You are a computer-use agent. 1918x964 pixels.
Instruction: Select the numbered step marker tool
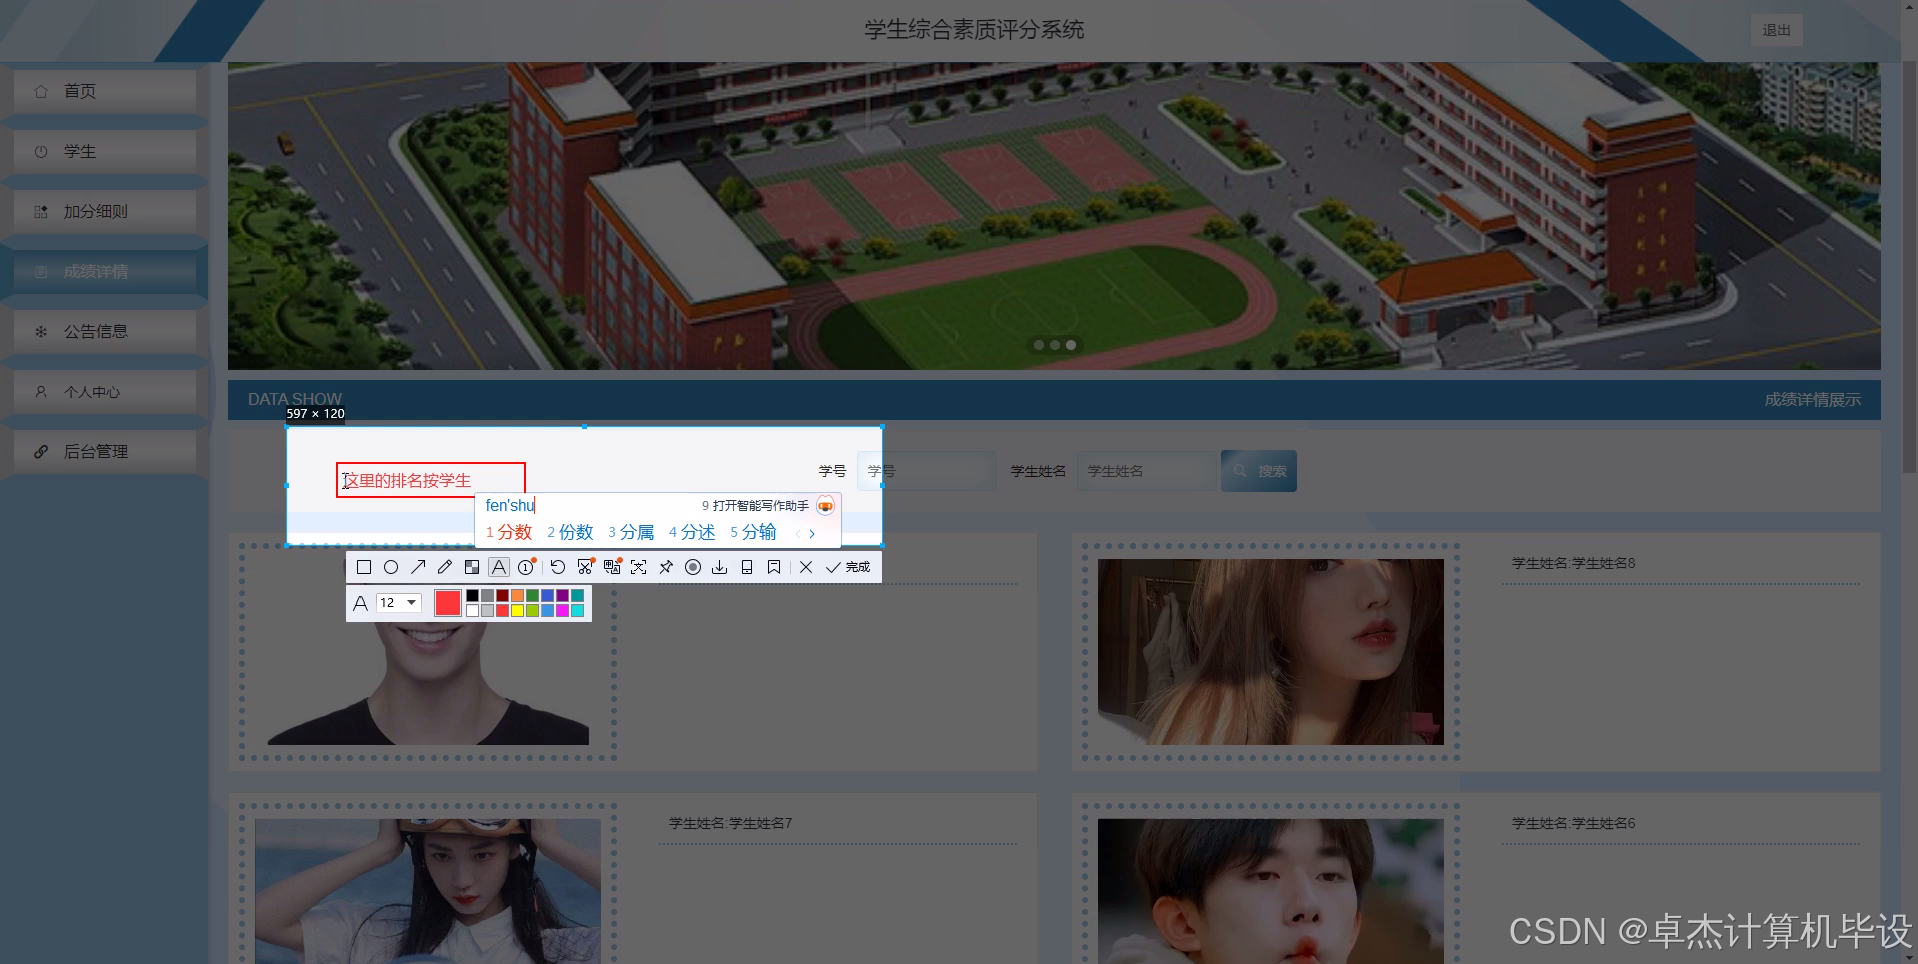click(x=526, y=567)
